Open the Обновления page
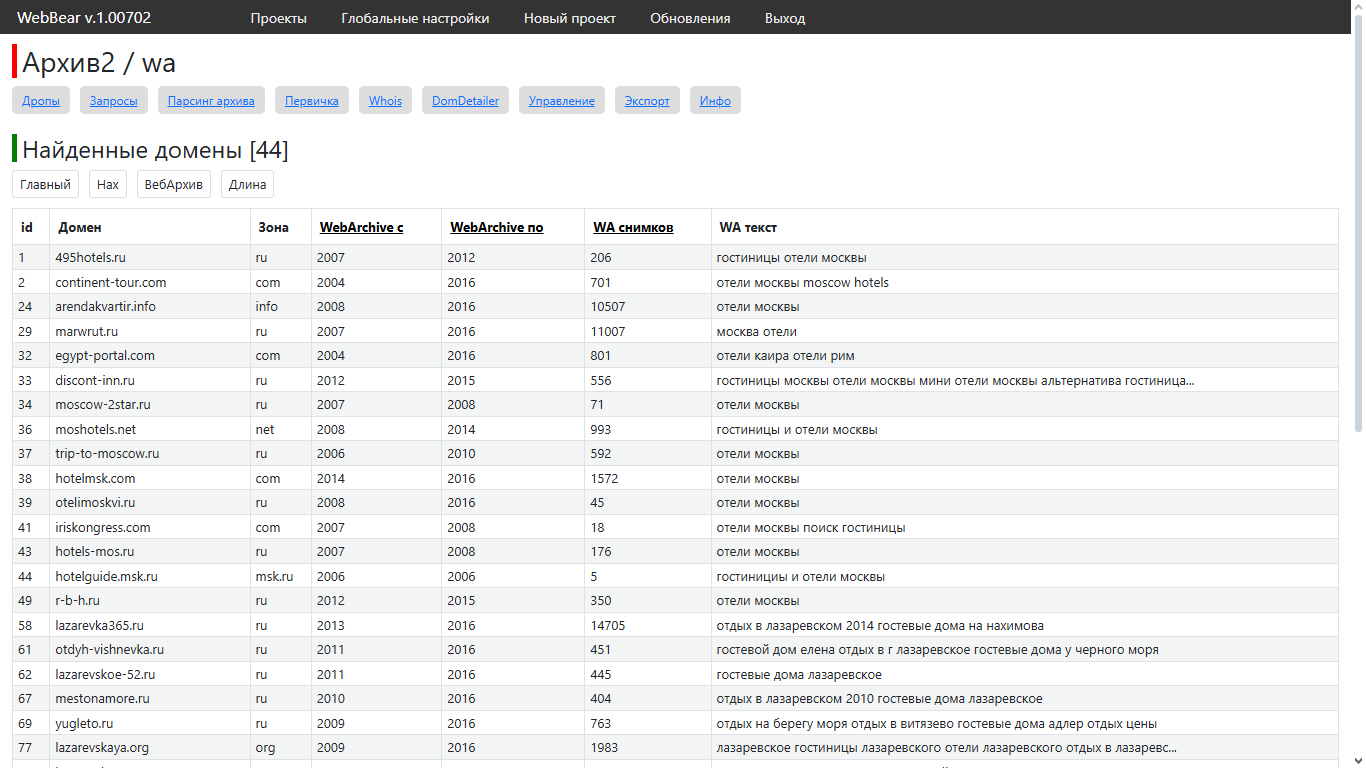The width and height of the screenshot is (1366, 768). pyautogui.click(x=690, y=18)
